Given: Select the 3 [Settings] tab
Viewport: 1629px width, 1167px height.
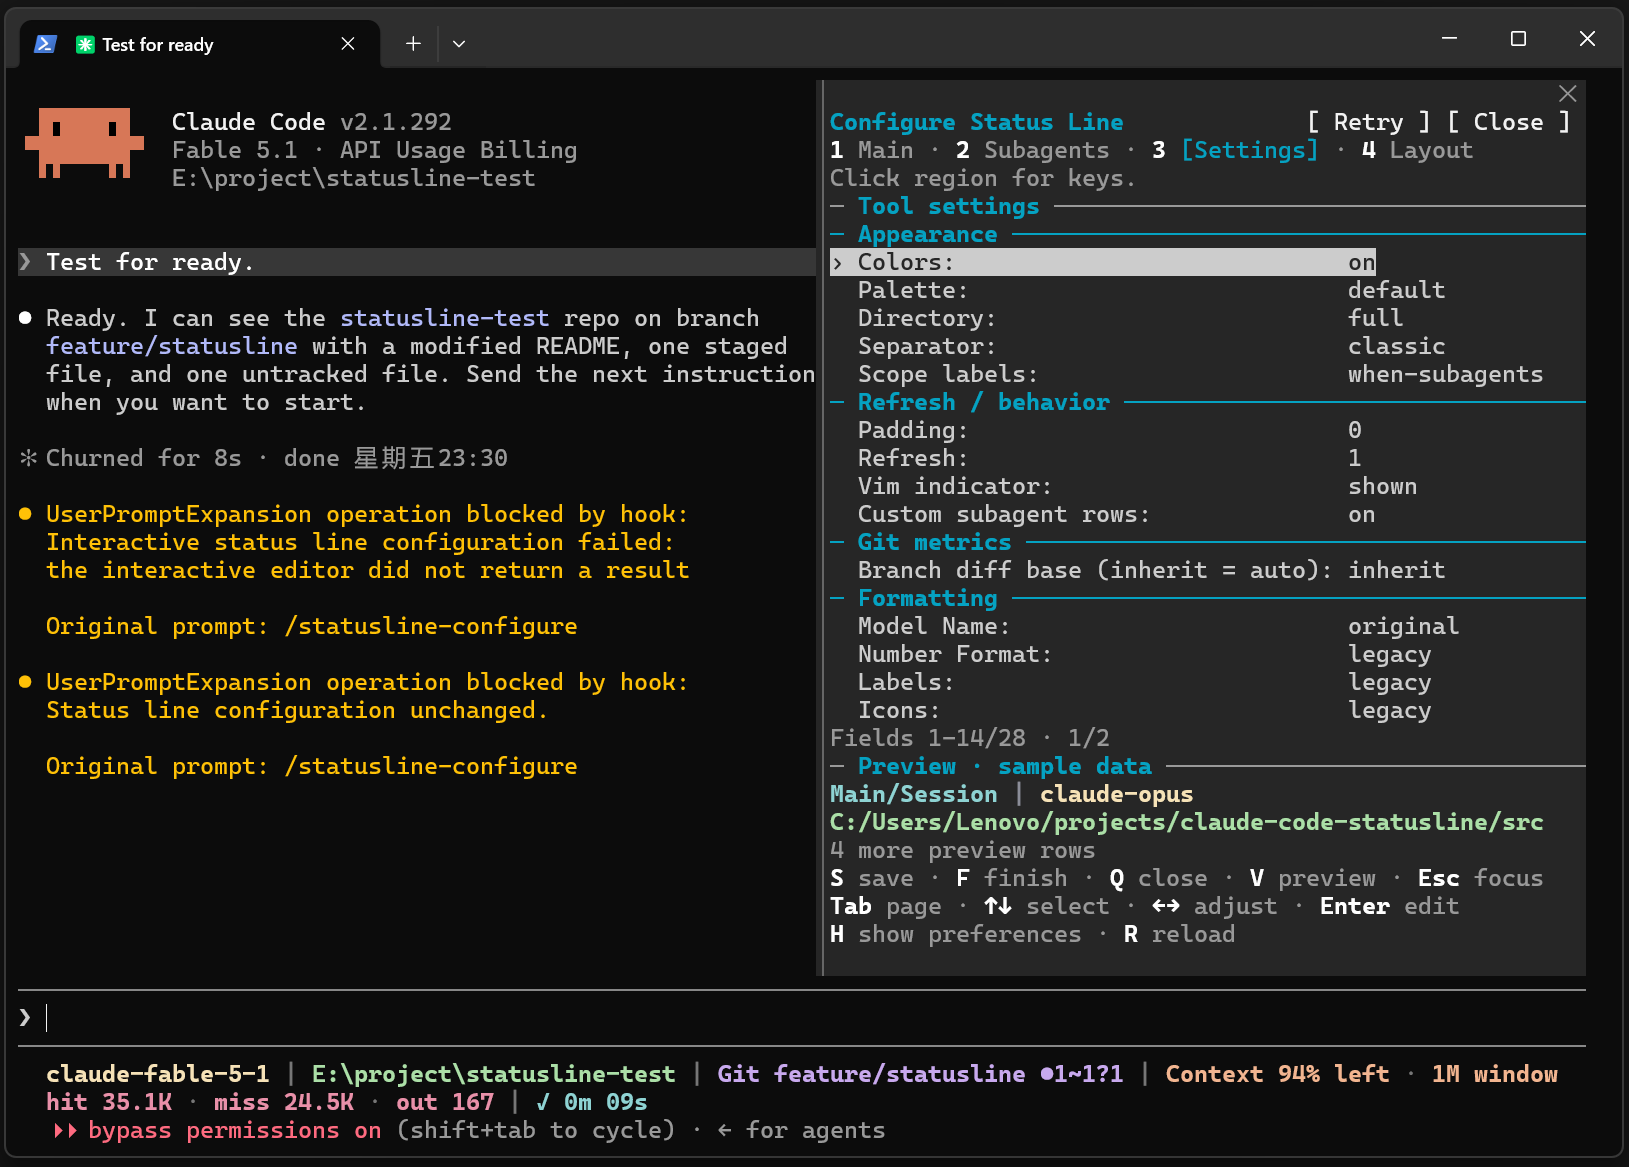Looking at the screenshot, I should tap(1235, 150).
